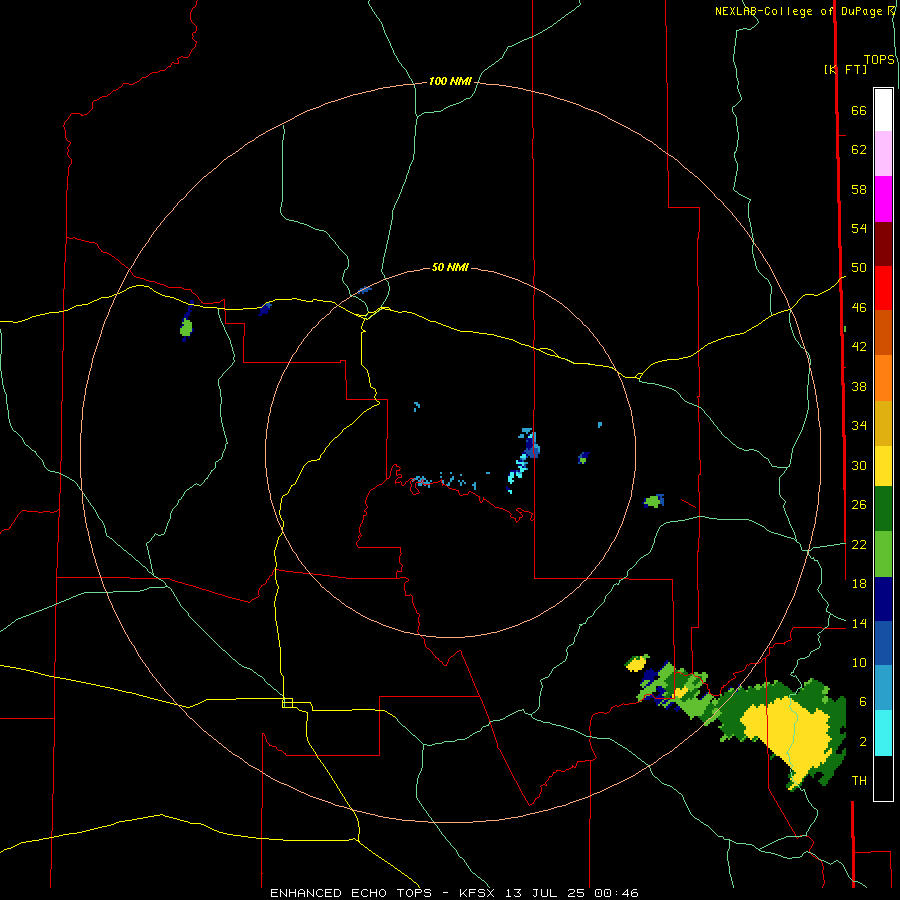Screen dimensions: 900x900
Task: Click the small yellow echo northwest of storm
Action: click(x=637, y=664)
